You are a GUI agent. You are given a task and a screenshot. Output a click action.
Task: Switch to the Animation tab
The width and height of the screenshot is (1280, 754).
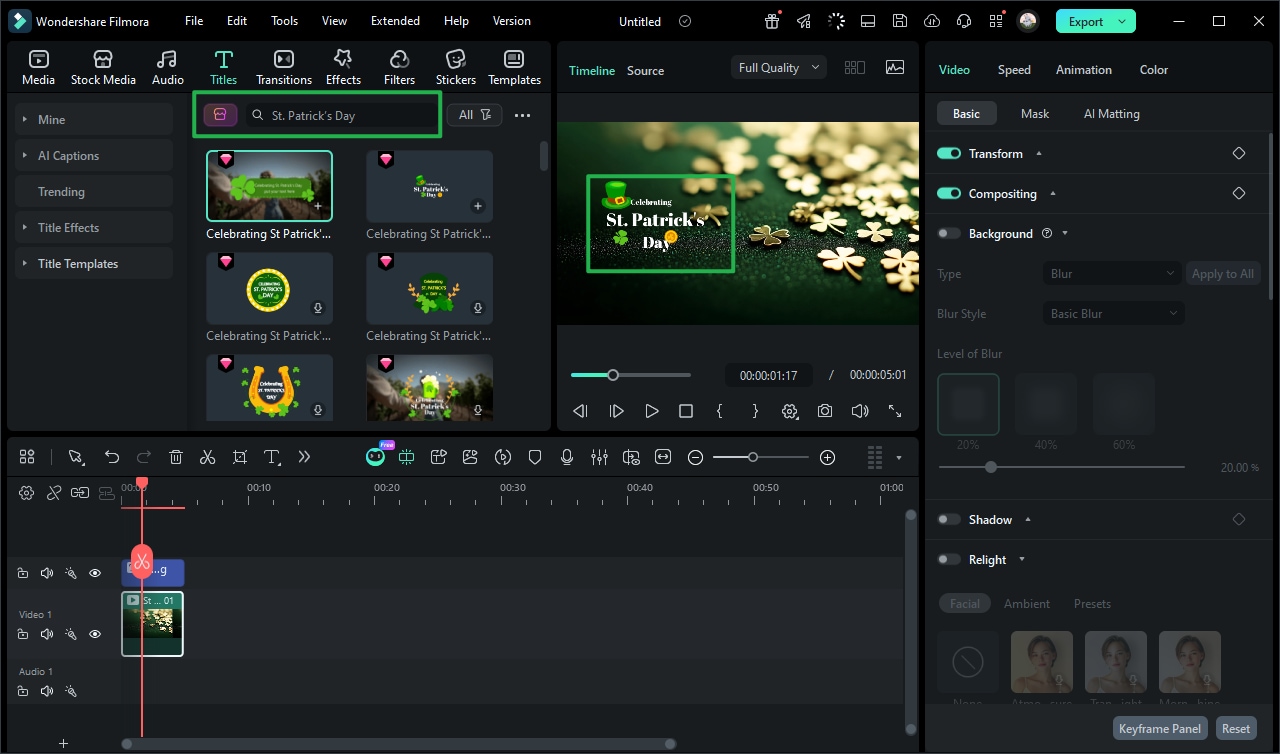click(x=1083, y=70)
